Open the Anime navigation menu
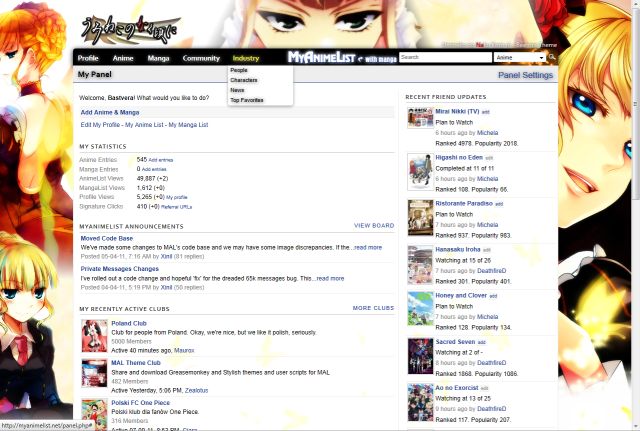 pyautogui.click(x=123, y=58)
